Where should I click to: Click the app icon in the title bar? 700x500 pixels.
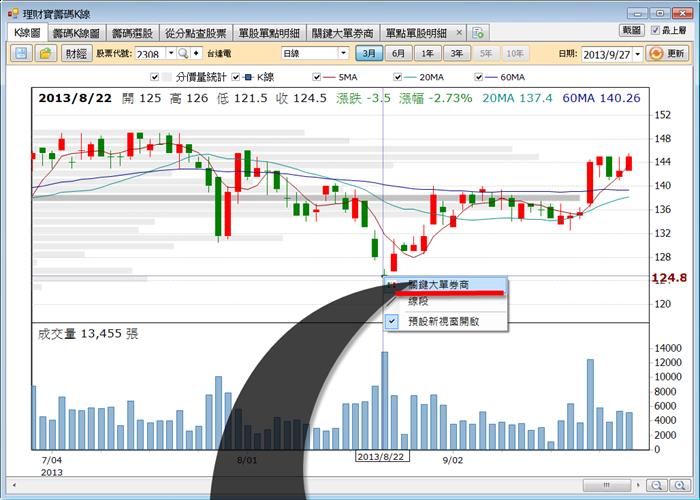click(12, 14)
